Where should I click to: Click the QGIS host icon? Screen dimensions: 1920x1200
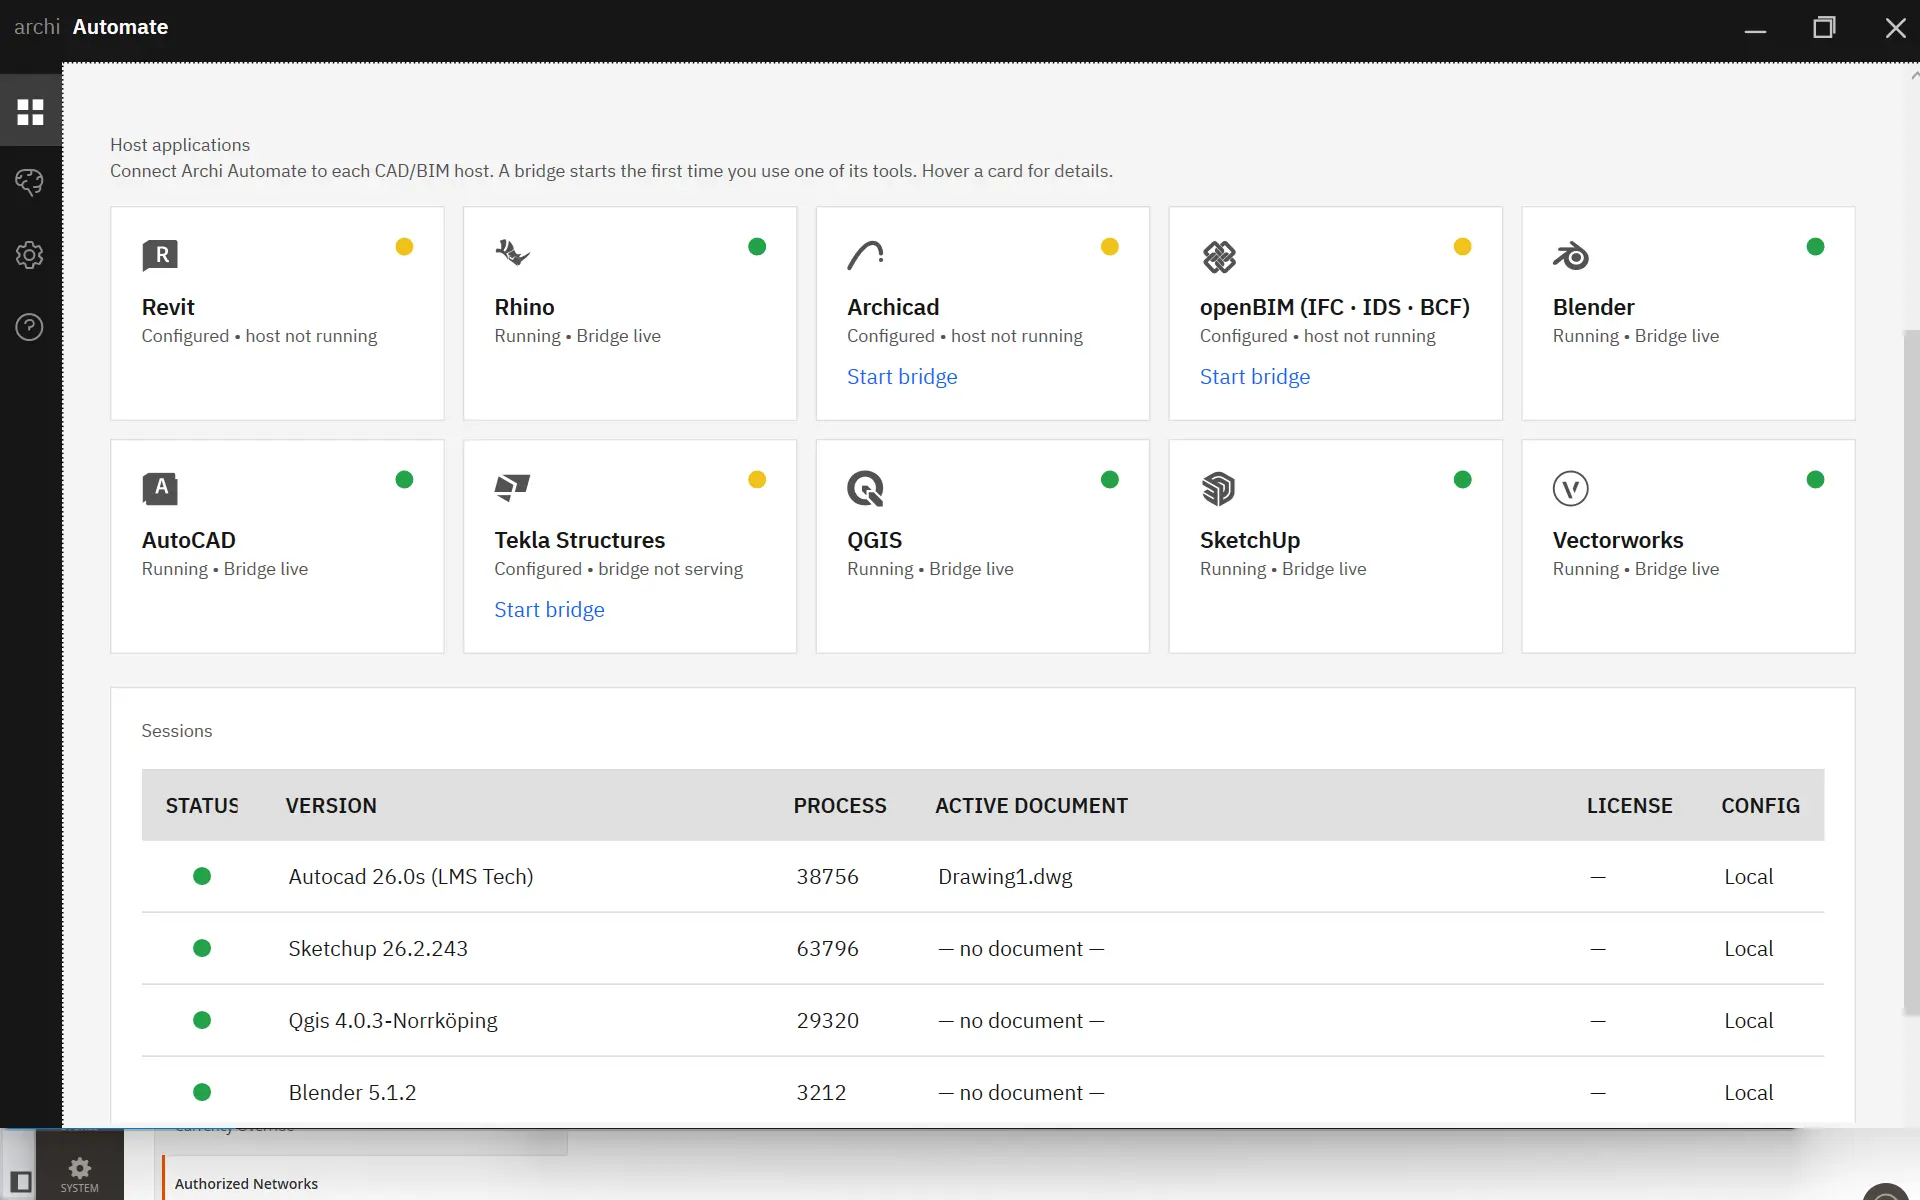tap(866, 488)
